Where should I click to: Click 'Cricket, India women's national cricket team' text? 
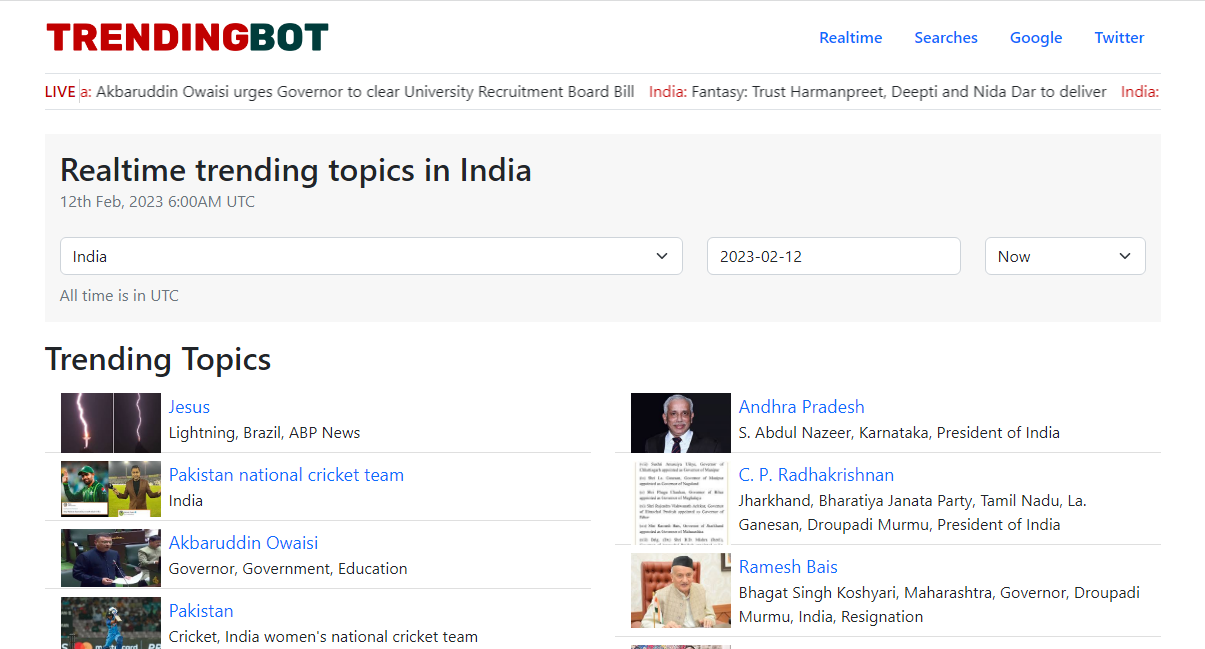click(x=323, y=637)
